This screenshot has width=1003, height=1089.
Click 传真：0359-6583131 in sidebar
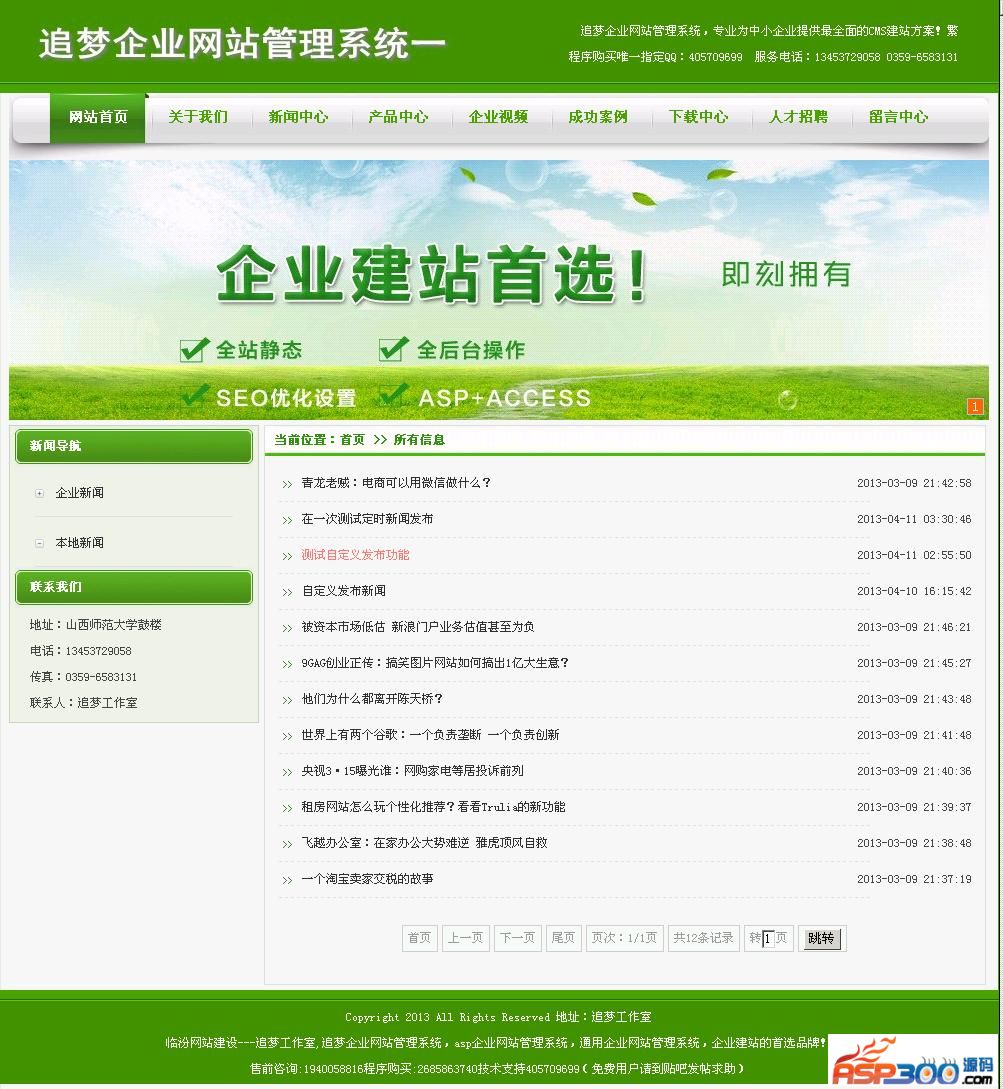tap(83, 677)
